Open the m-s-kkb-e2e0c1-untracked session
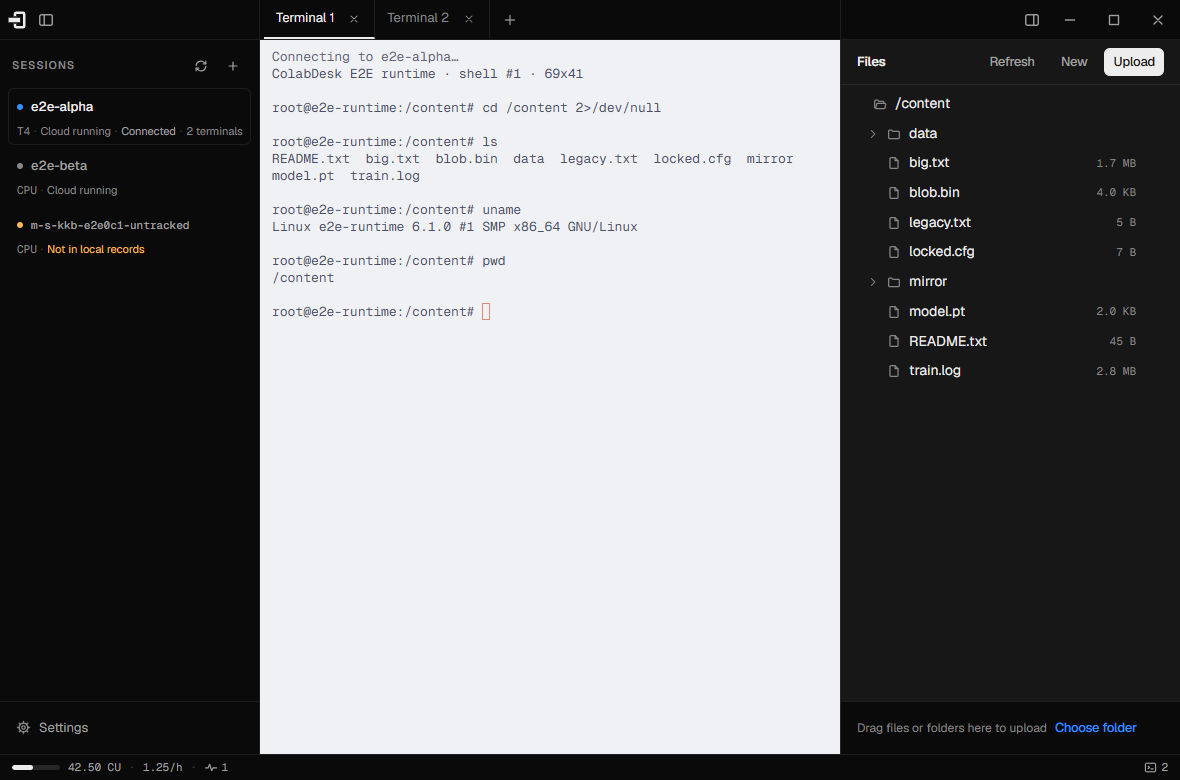 pos(129,236)
